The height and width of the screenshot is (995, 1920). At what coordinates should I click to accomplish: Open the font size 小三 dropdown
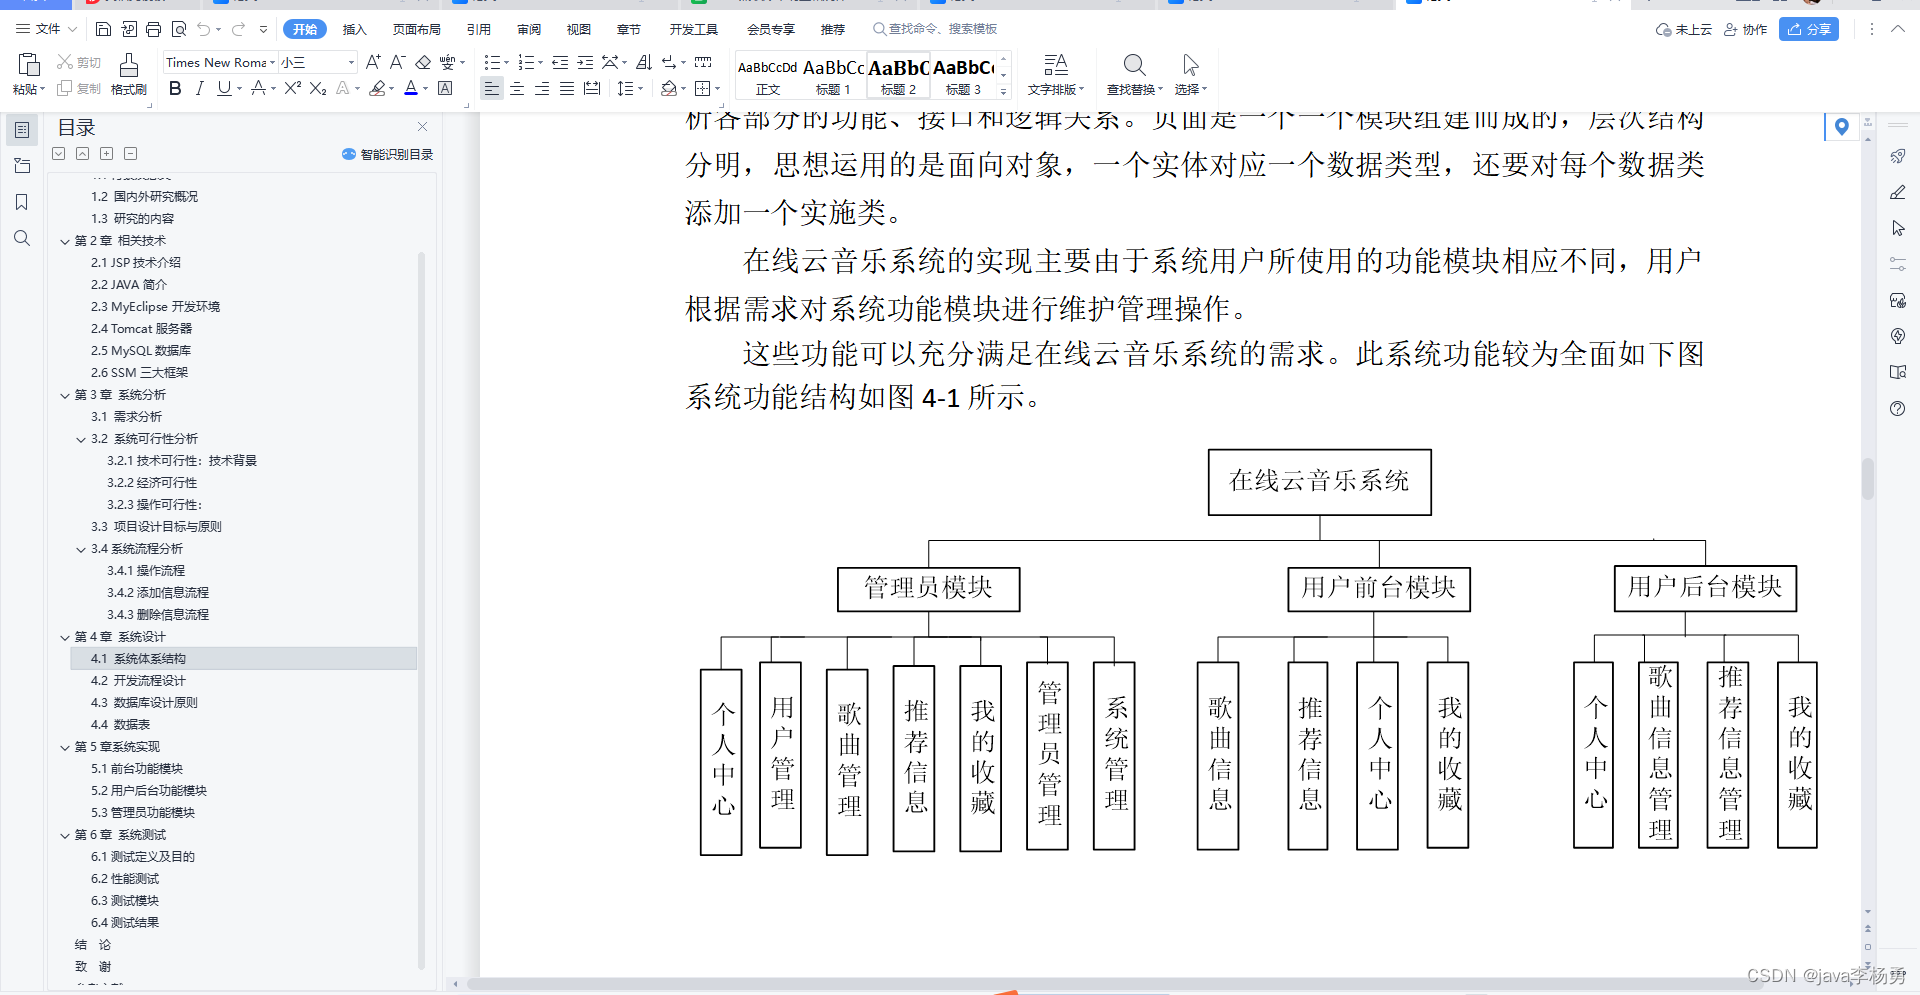pyautogui.click(x=351, y=62)
